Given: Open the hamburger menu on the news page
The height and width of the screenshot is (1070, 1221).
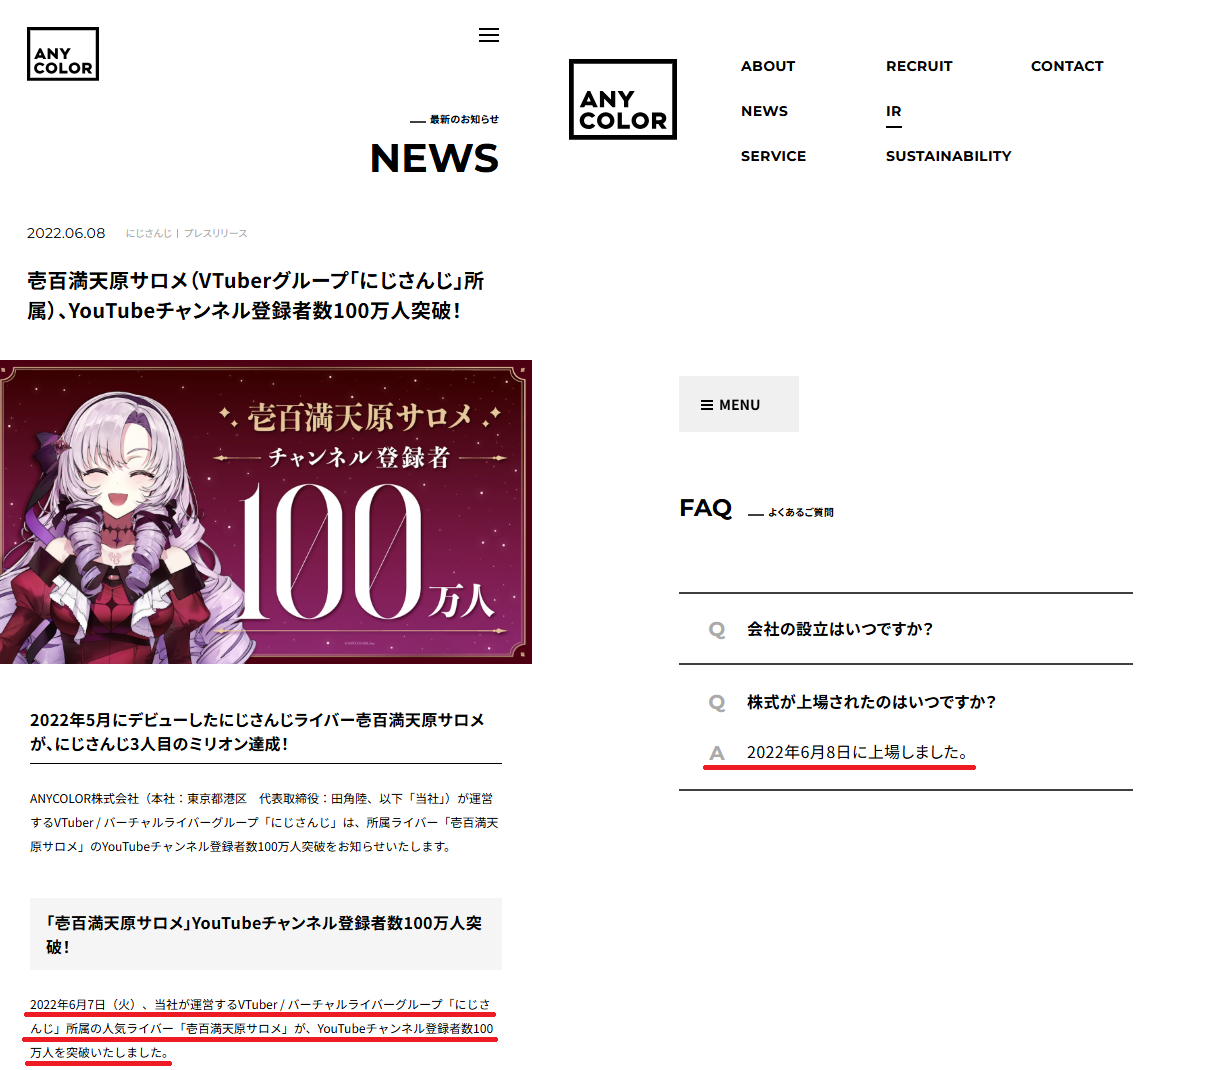Looking at the screenshot, I should pyautogui.click(x=489, y=35).
